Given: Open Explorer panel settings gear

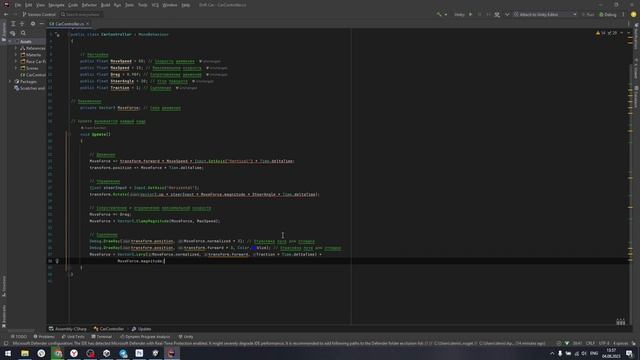Looking at the screenshot, I should click(x=33, y=24).
